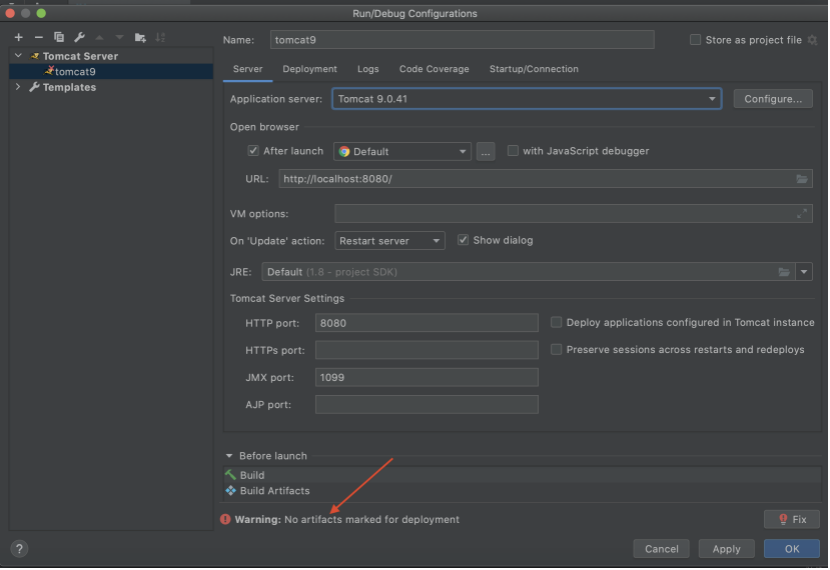Sort configurations alphabetically
The image size is (830, 570).
pos(160,37)
